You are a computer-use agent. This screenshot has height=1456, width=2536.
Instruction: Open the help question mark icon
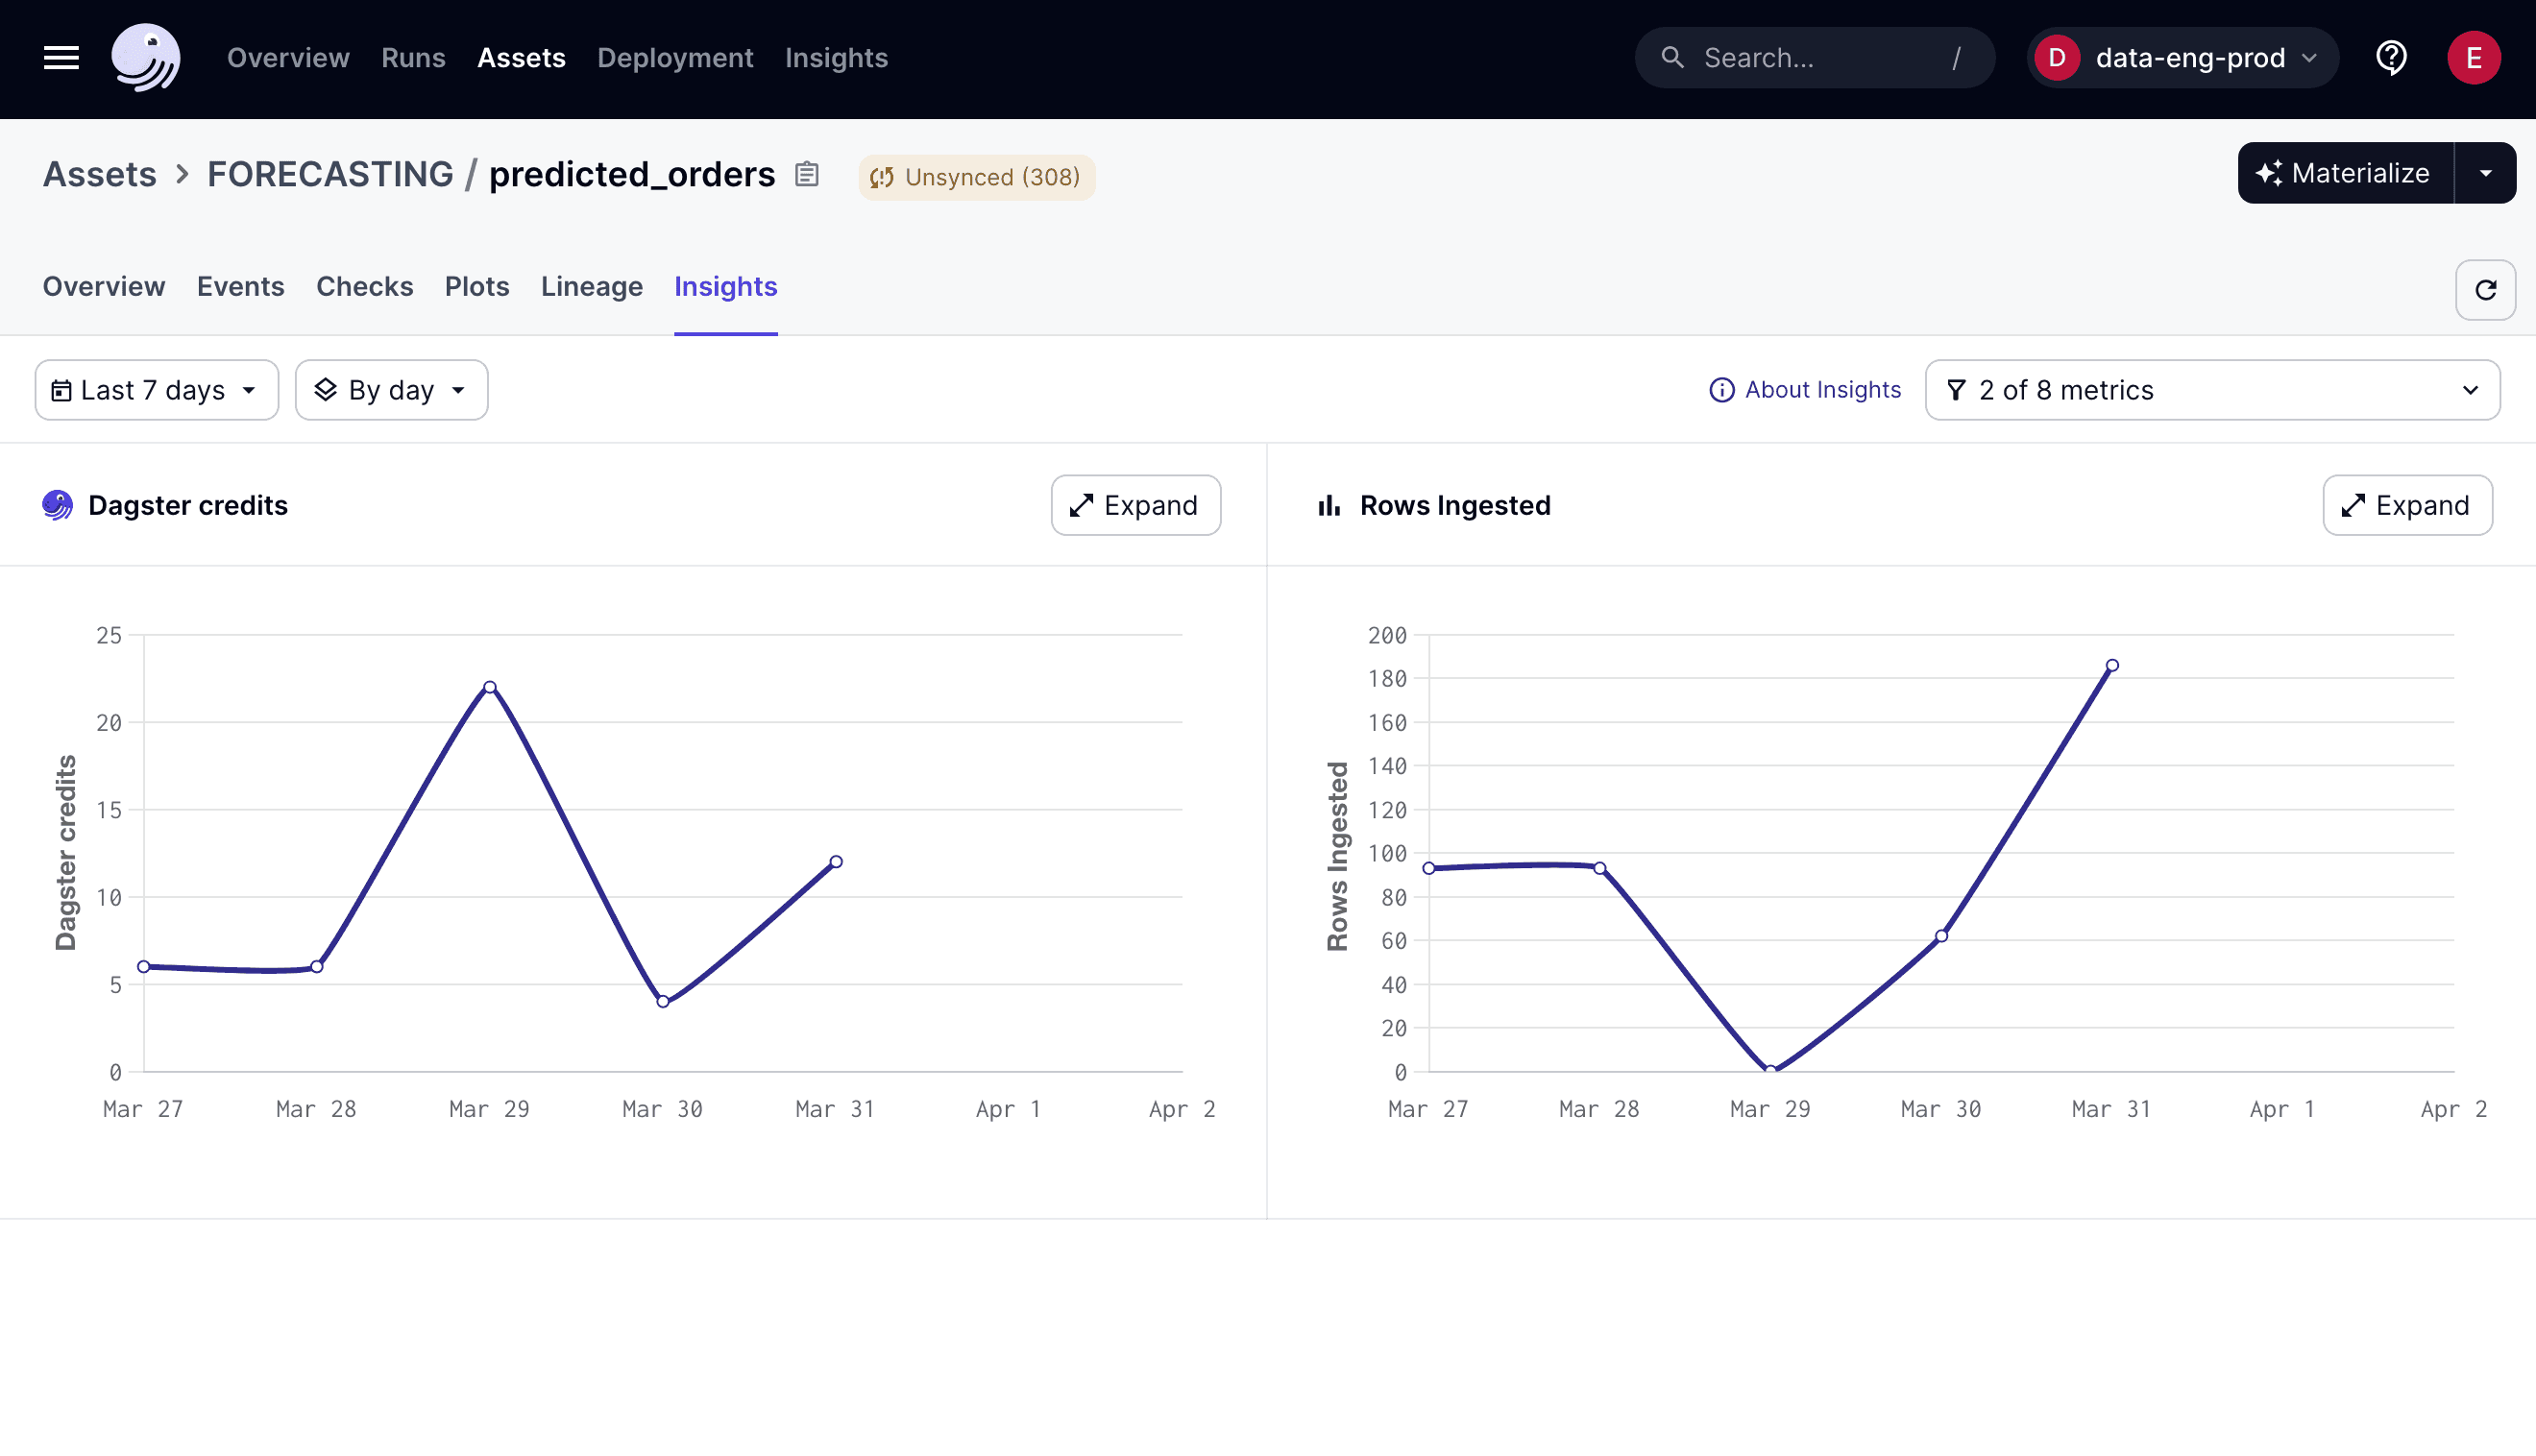tap(2392, 57)
